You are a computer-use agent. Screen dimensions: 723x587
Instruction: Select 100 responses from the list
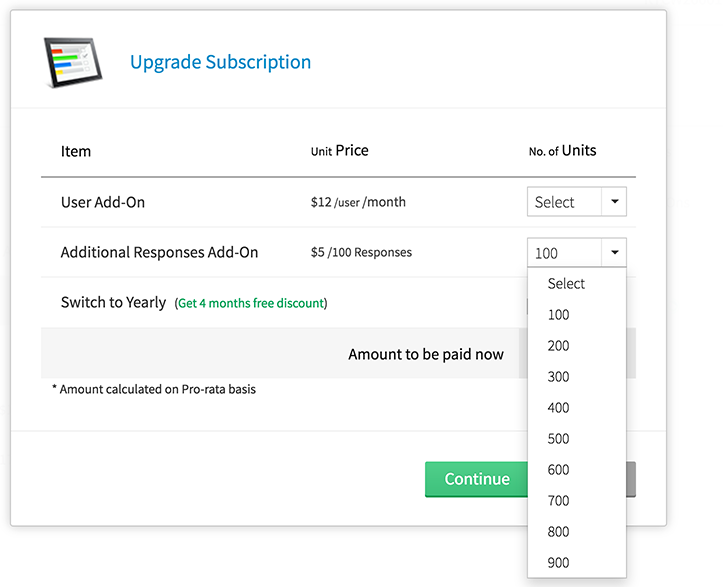click(x=558, y=315)
